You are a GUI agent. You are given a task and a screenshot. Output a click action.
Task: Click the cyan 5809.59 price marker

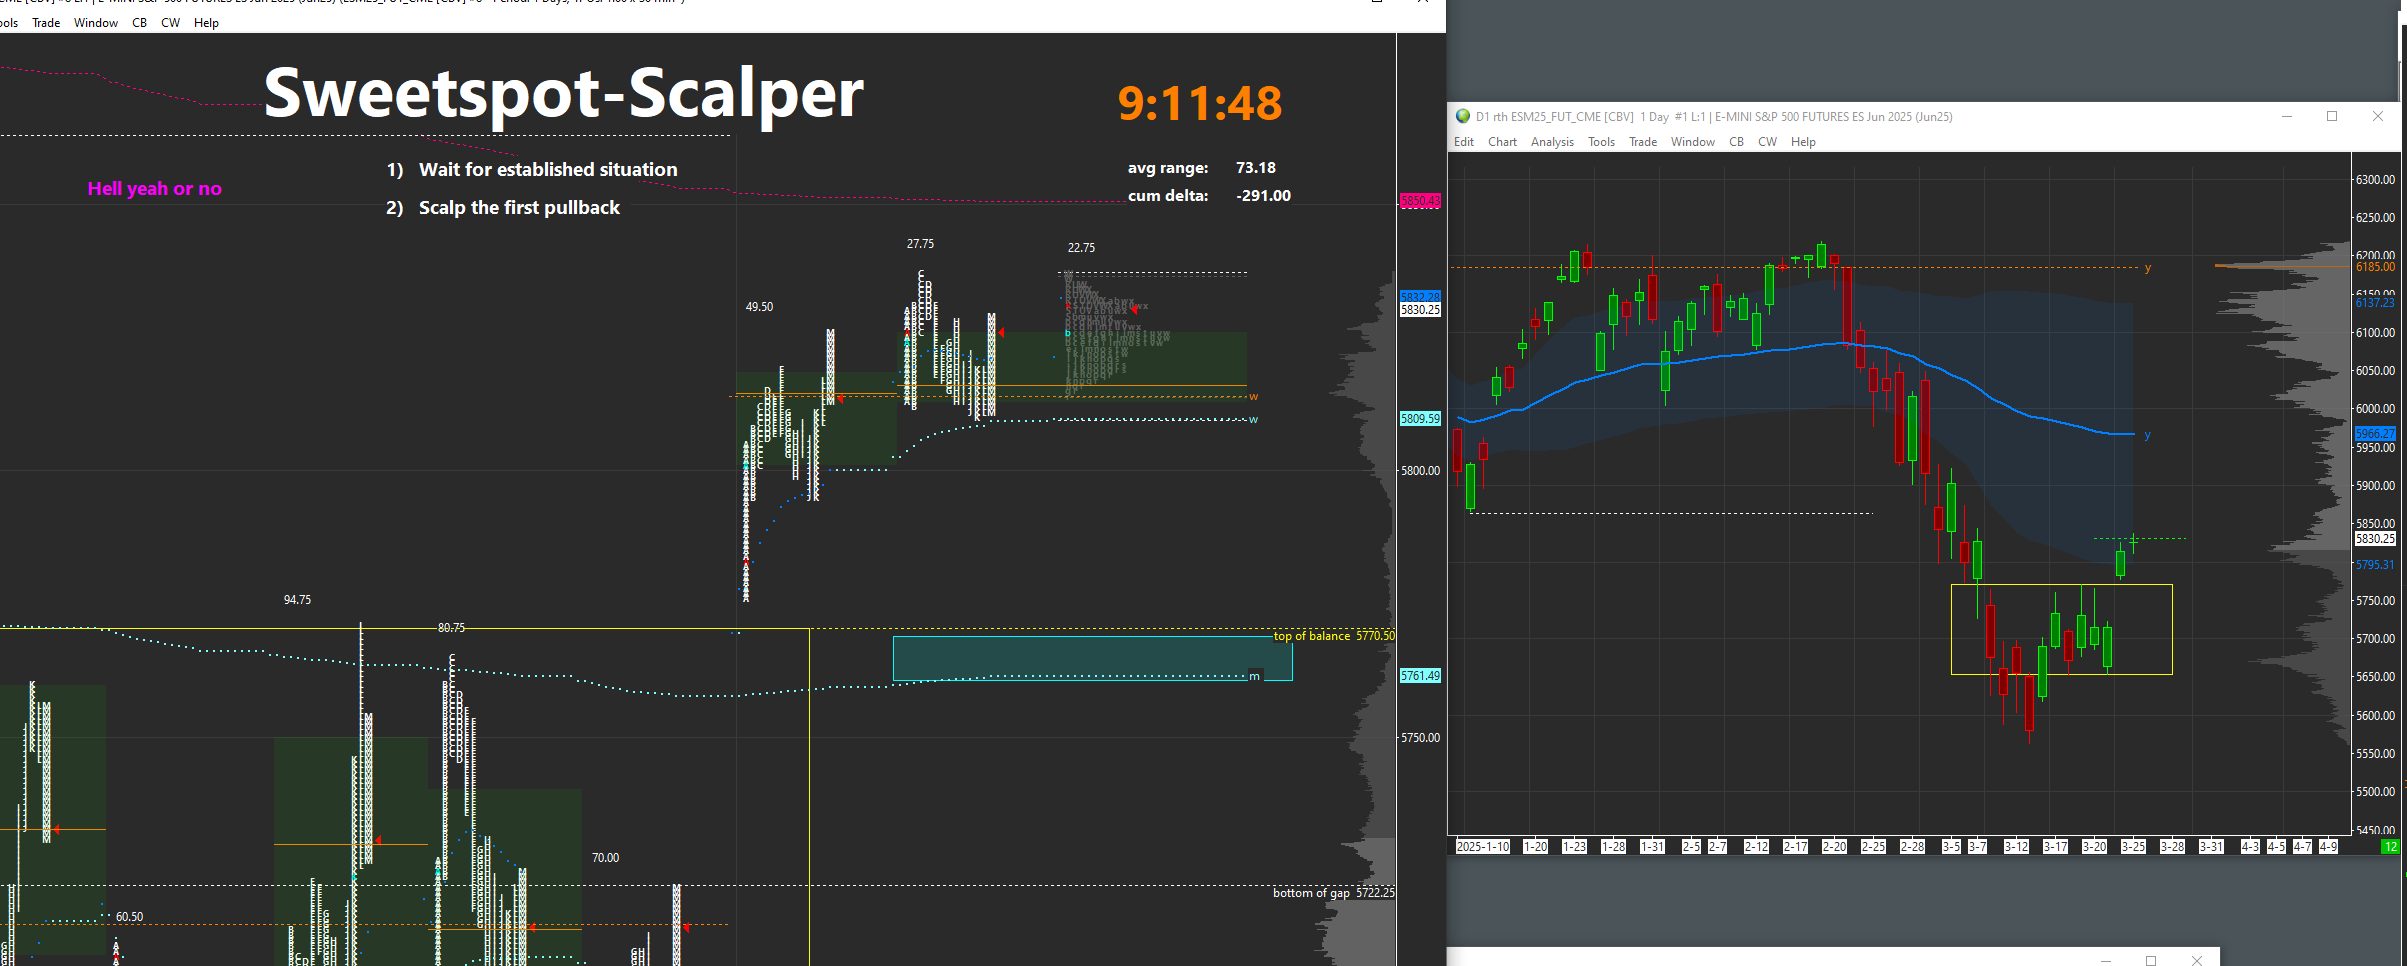1420,419
